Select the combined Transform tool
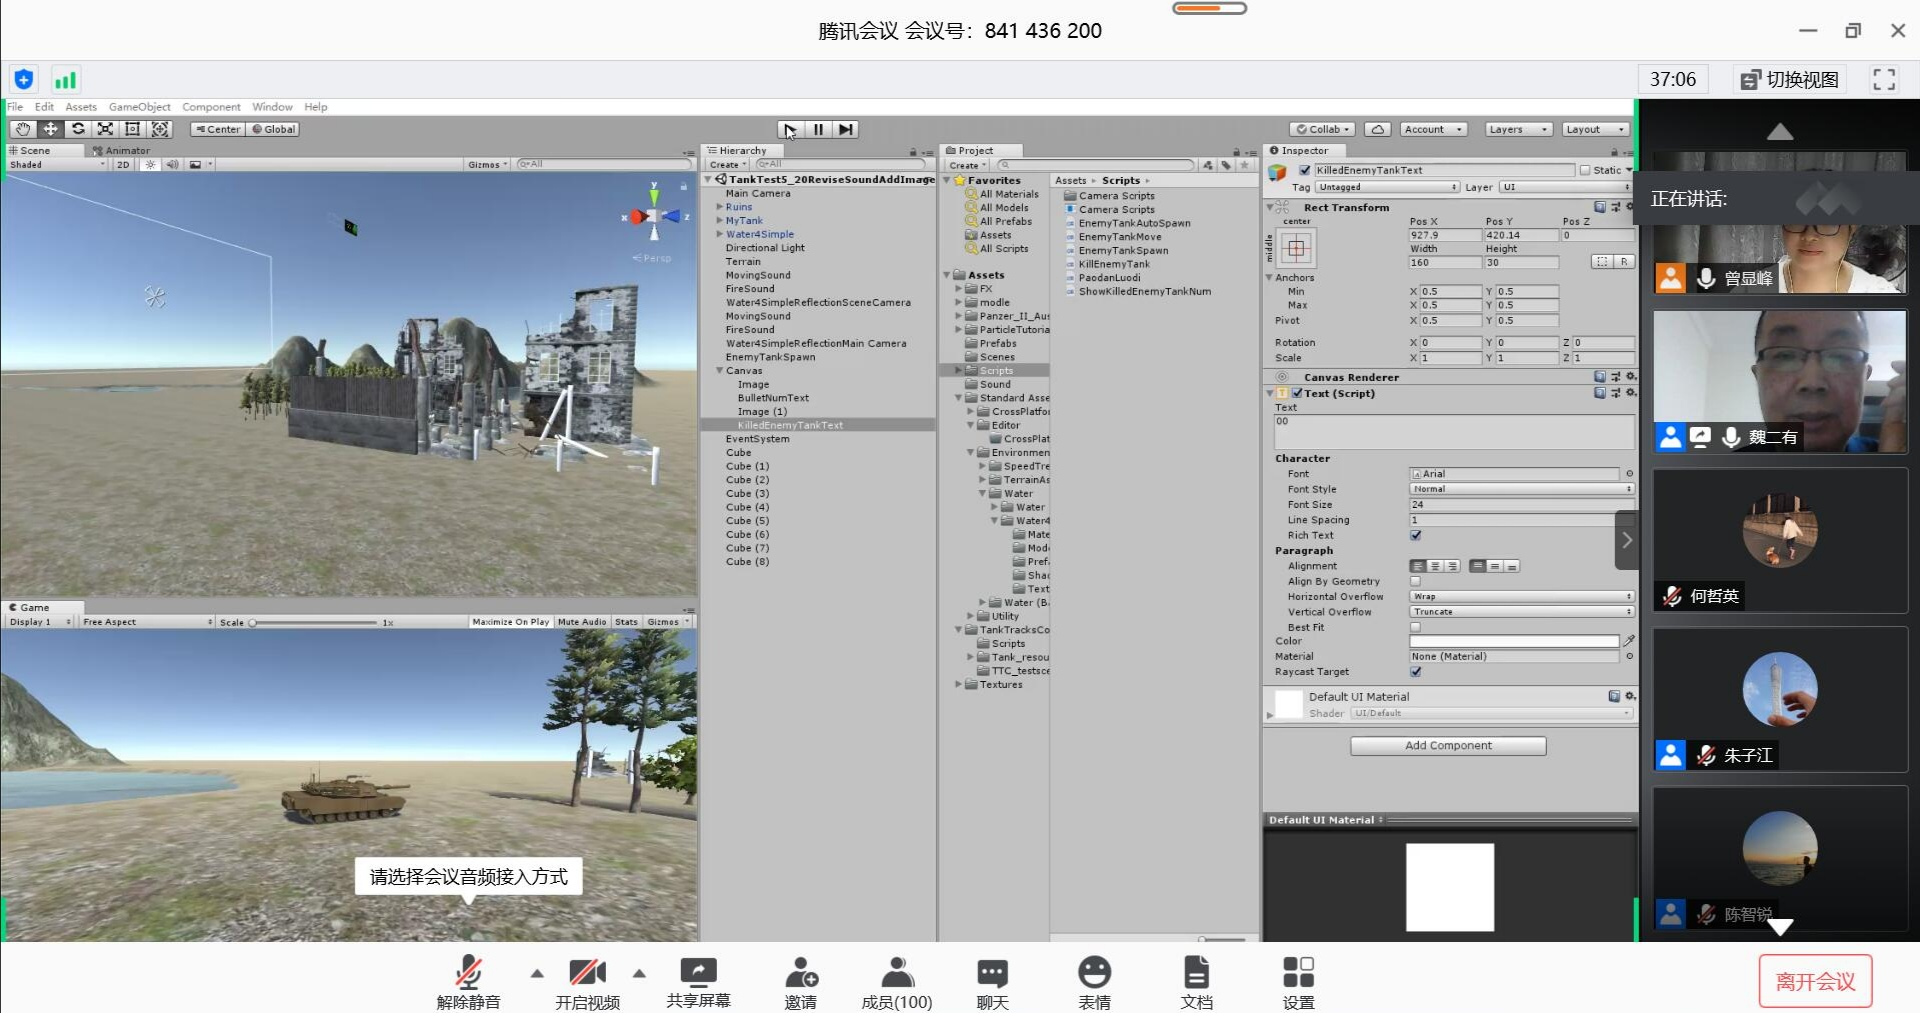This screenshot has width=1920, height=1013. click(x=159, y=129)
